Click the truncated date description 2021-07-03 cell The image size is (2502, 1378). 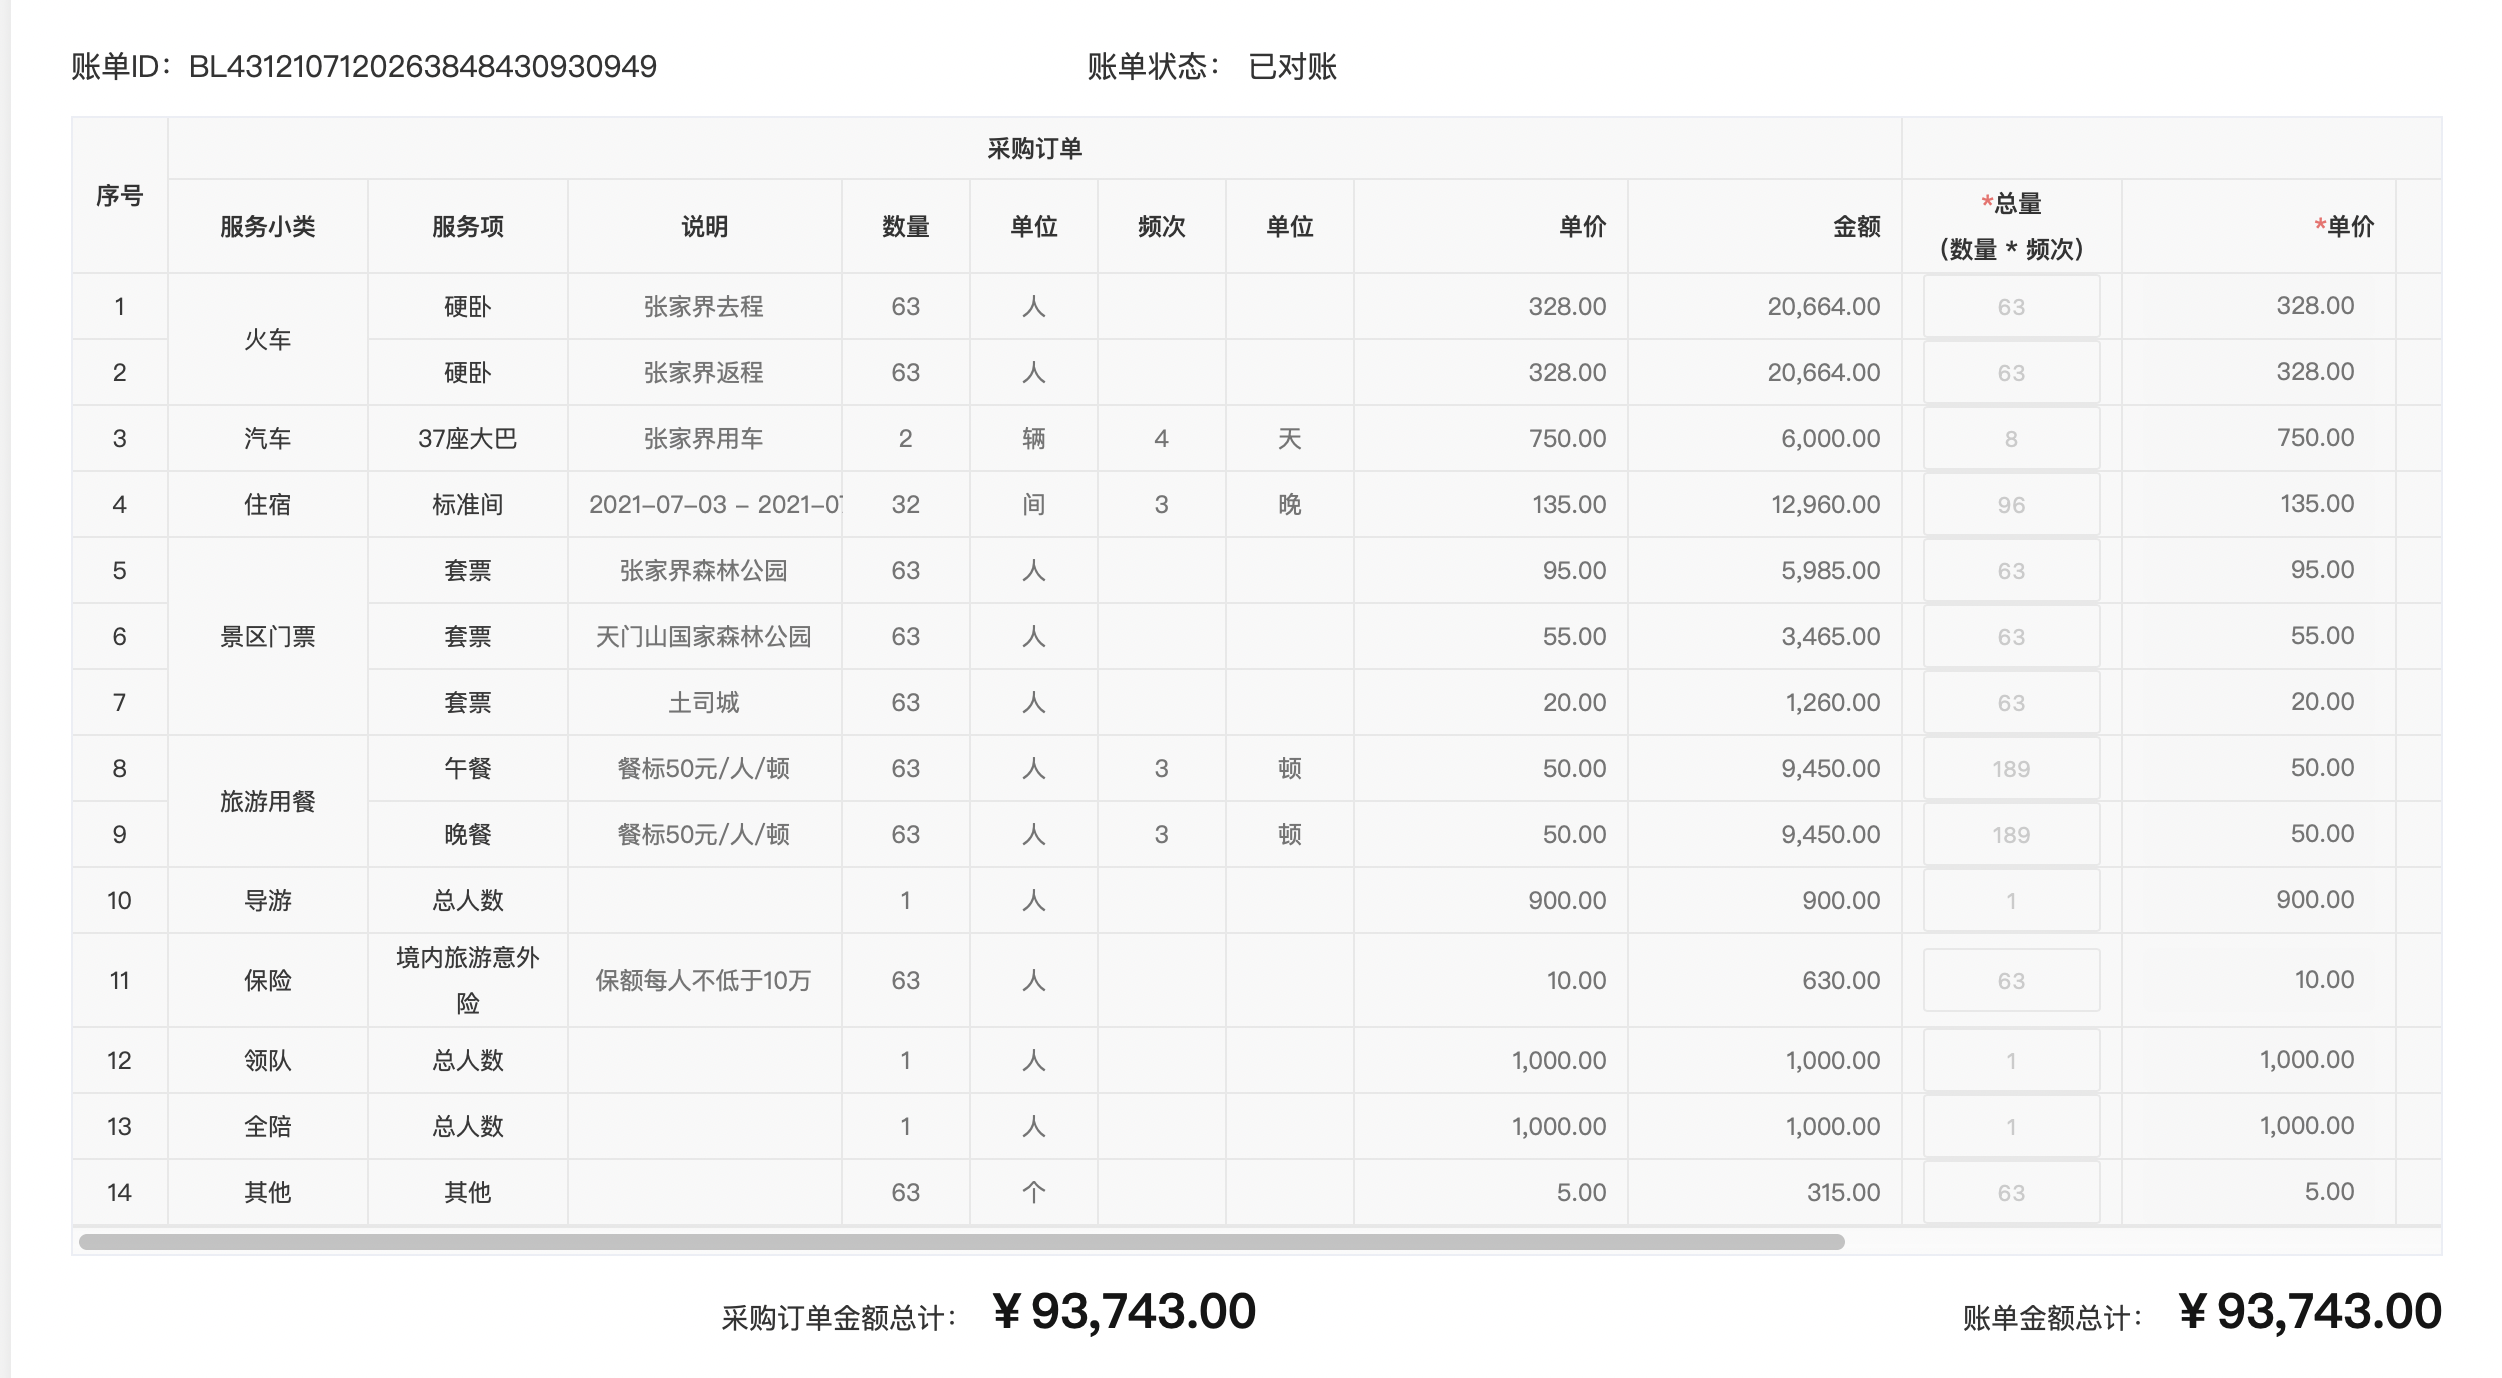click(705, 505)
